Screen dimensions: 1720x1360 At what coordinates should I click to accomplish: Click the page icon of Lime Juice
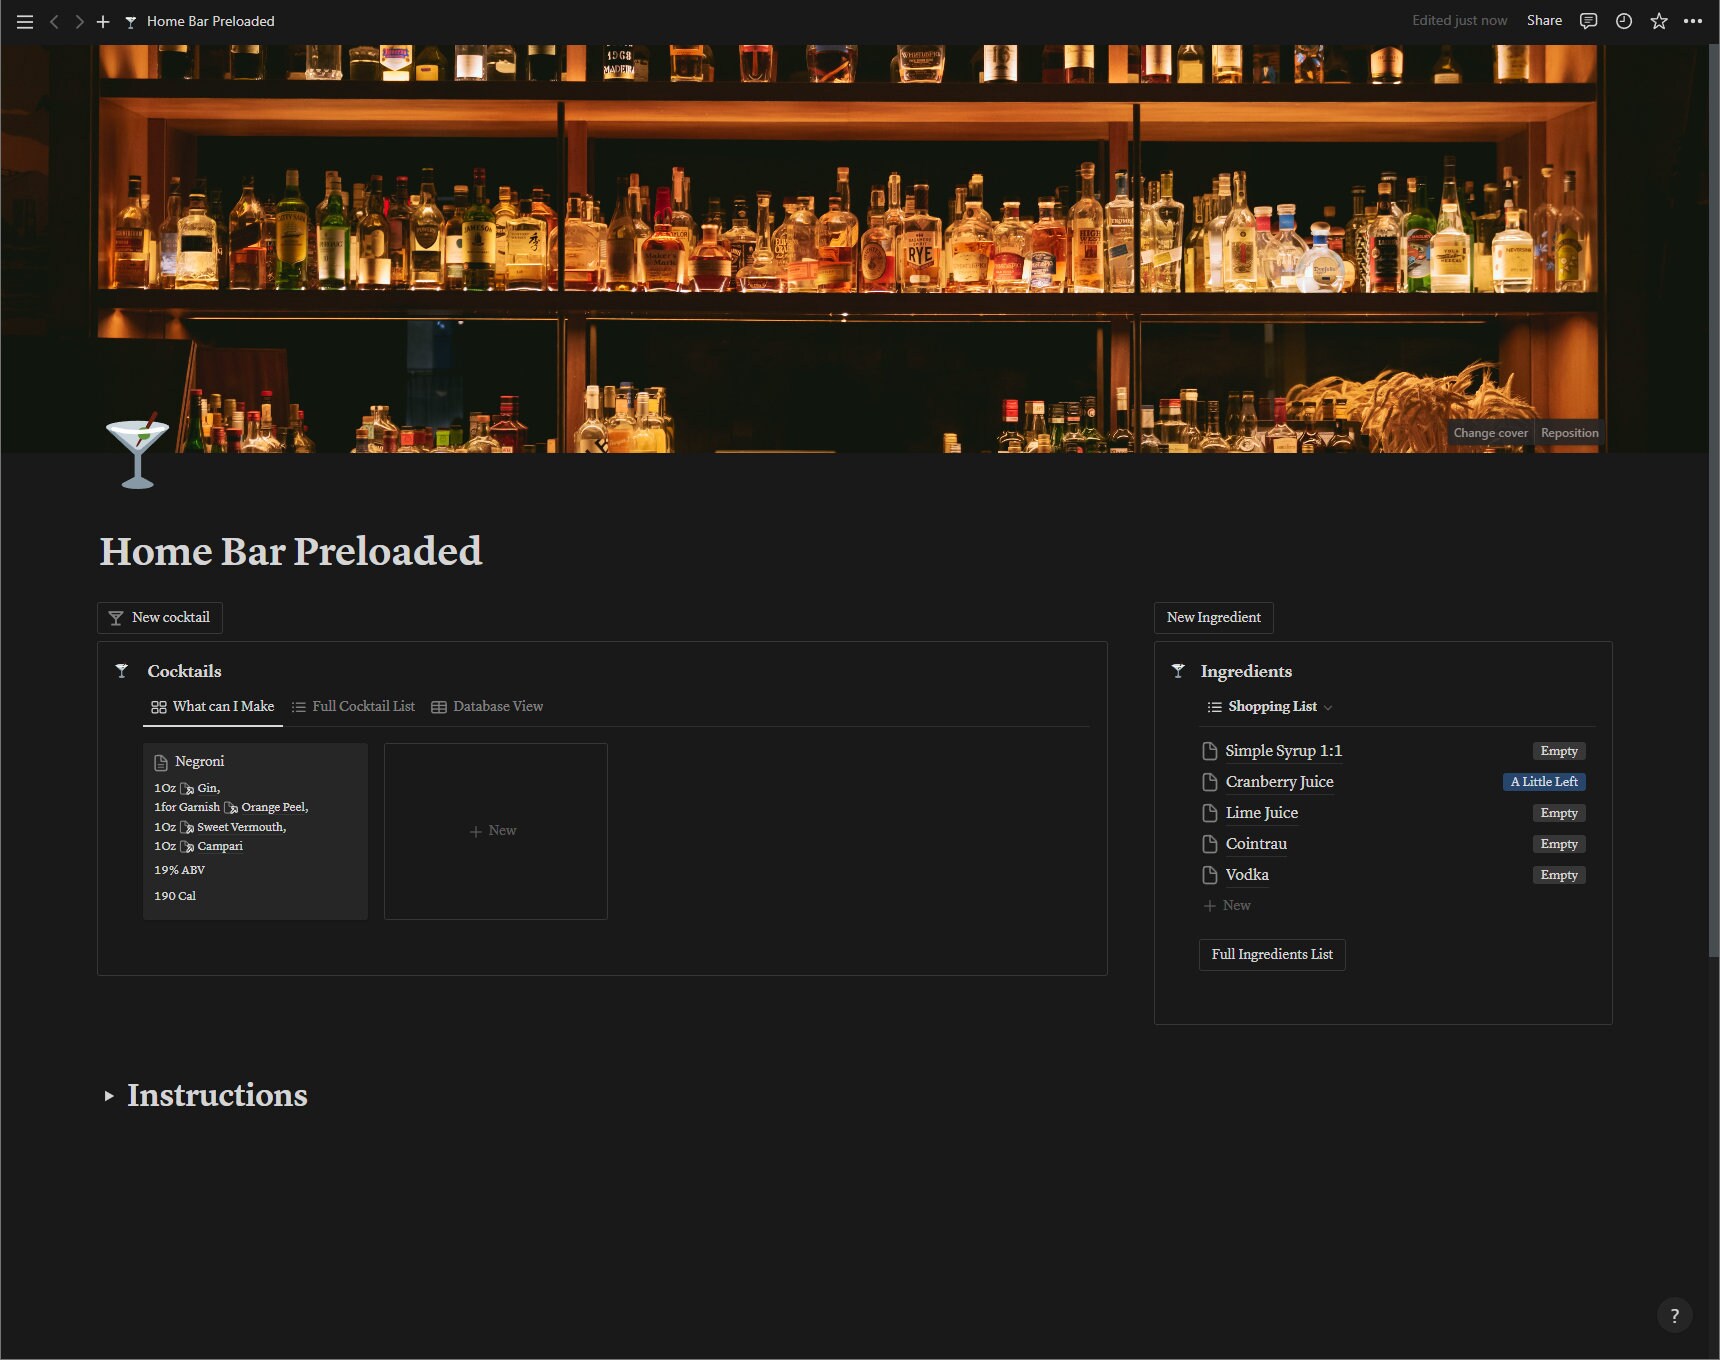coord(1209,813)
